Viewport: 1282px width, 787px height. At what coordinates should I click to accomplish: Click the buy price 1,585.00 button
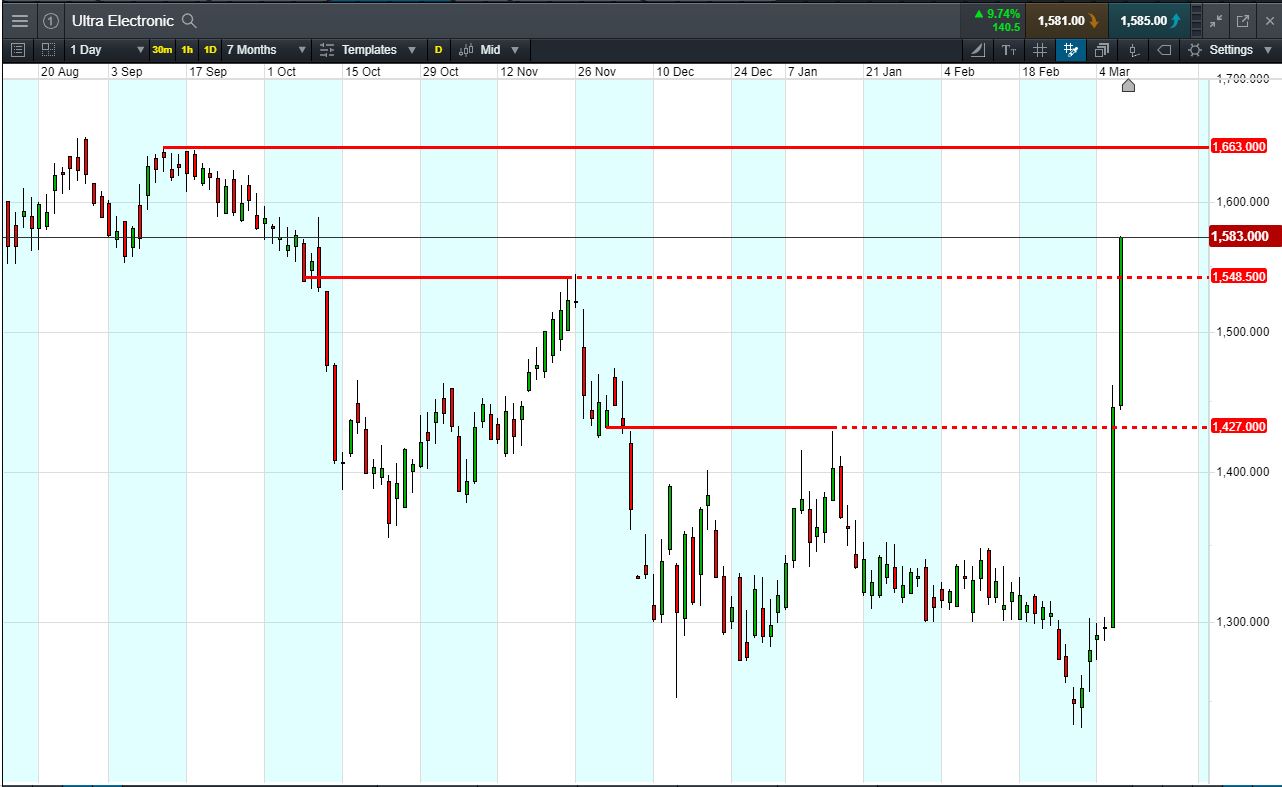point(1151,20)
